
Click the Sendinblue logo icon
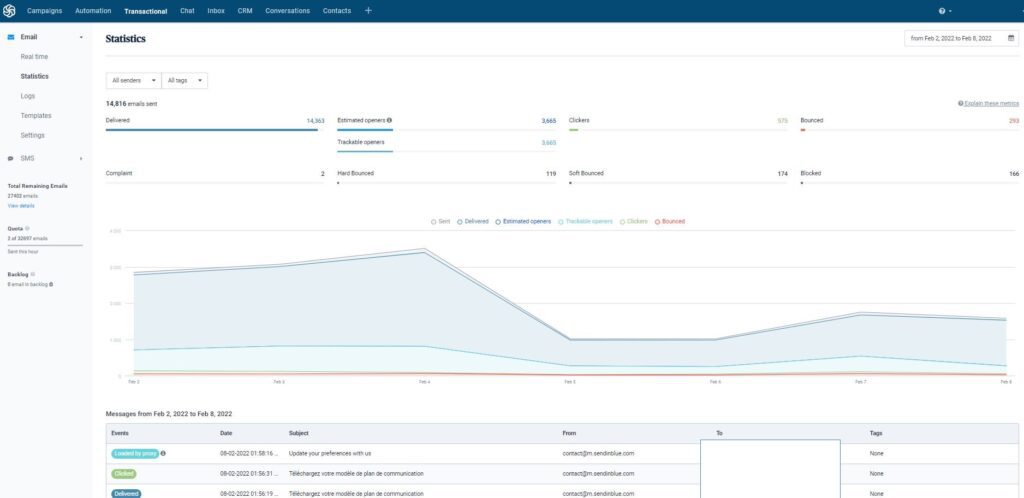click(x=9, y=10)
